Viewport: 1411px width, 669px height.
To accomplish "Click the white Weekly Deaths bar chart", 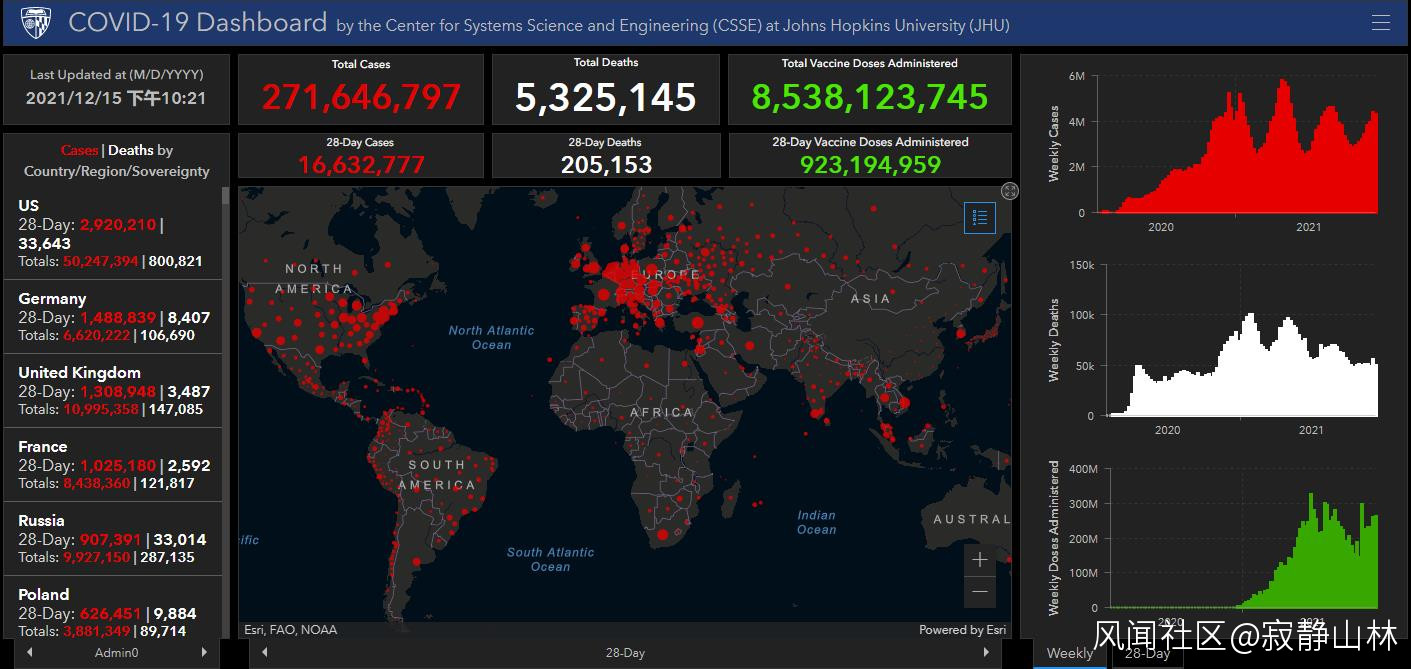I will click(x=1240, y=364).
